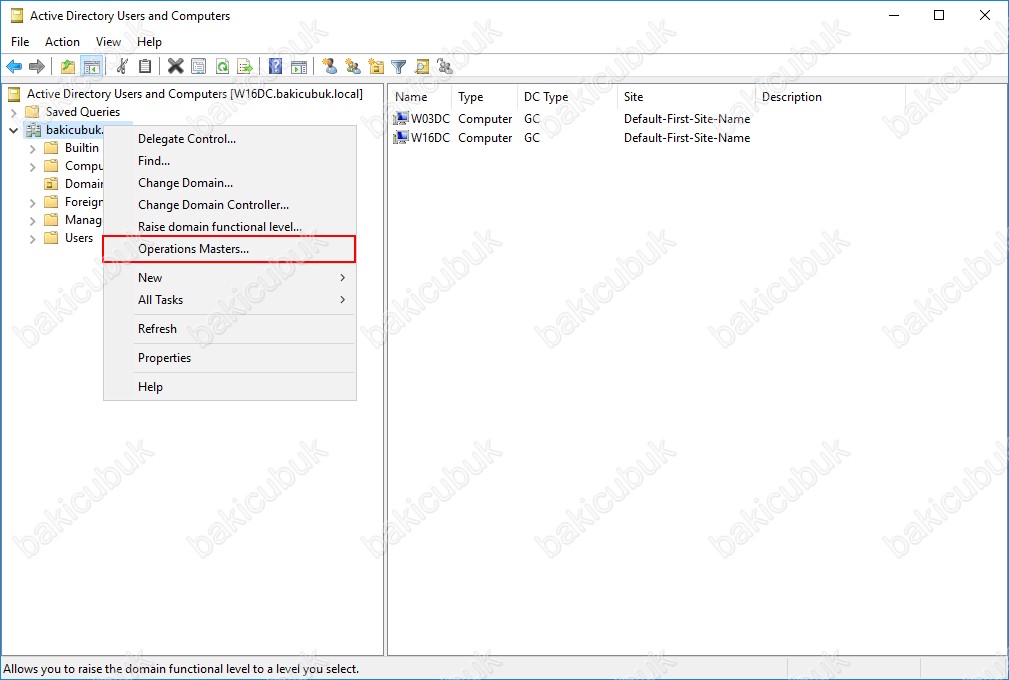Open the View menu
The width and height of the screenshot is (1009, 680).
pos(108,42)
